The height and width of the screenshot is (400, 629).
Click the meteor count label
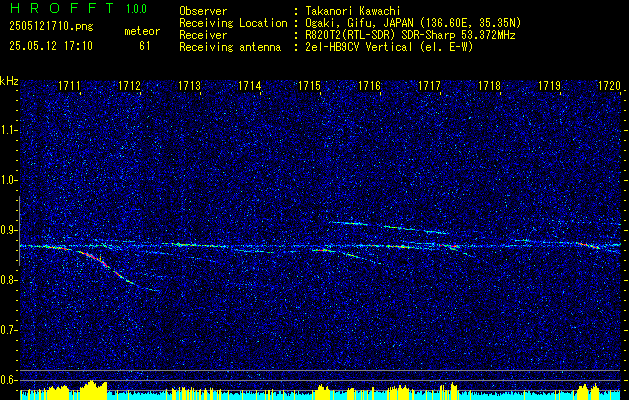point(142,31)
